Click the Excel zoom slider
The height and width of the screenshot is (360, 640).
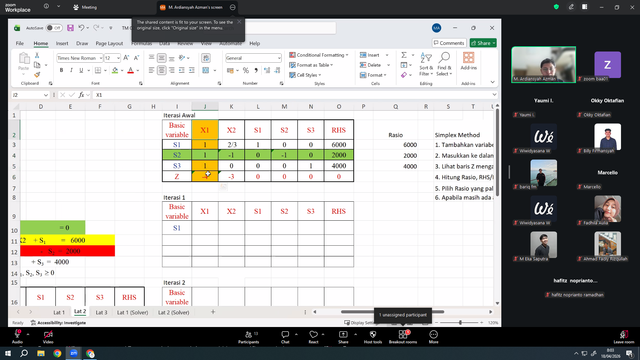tap(460, 322)
